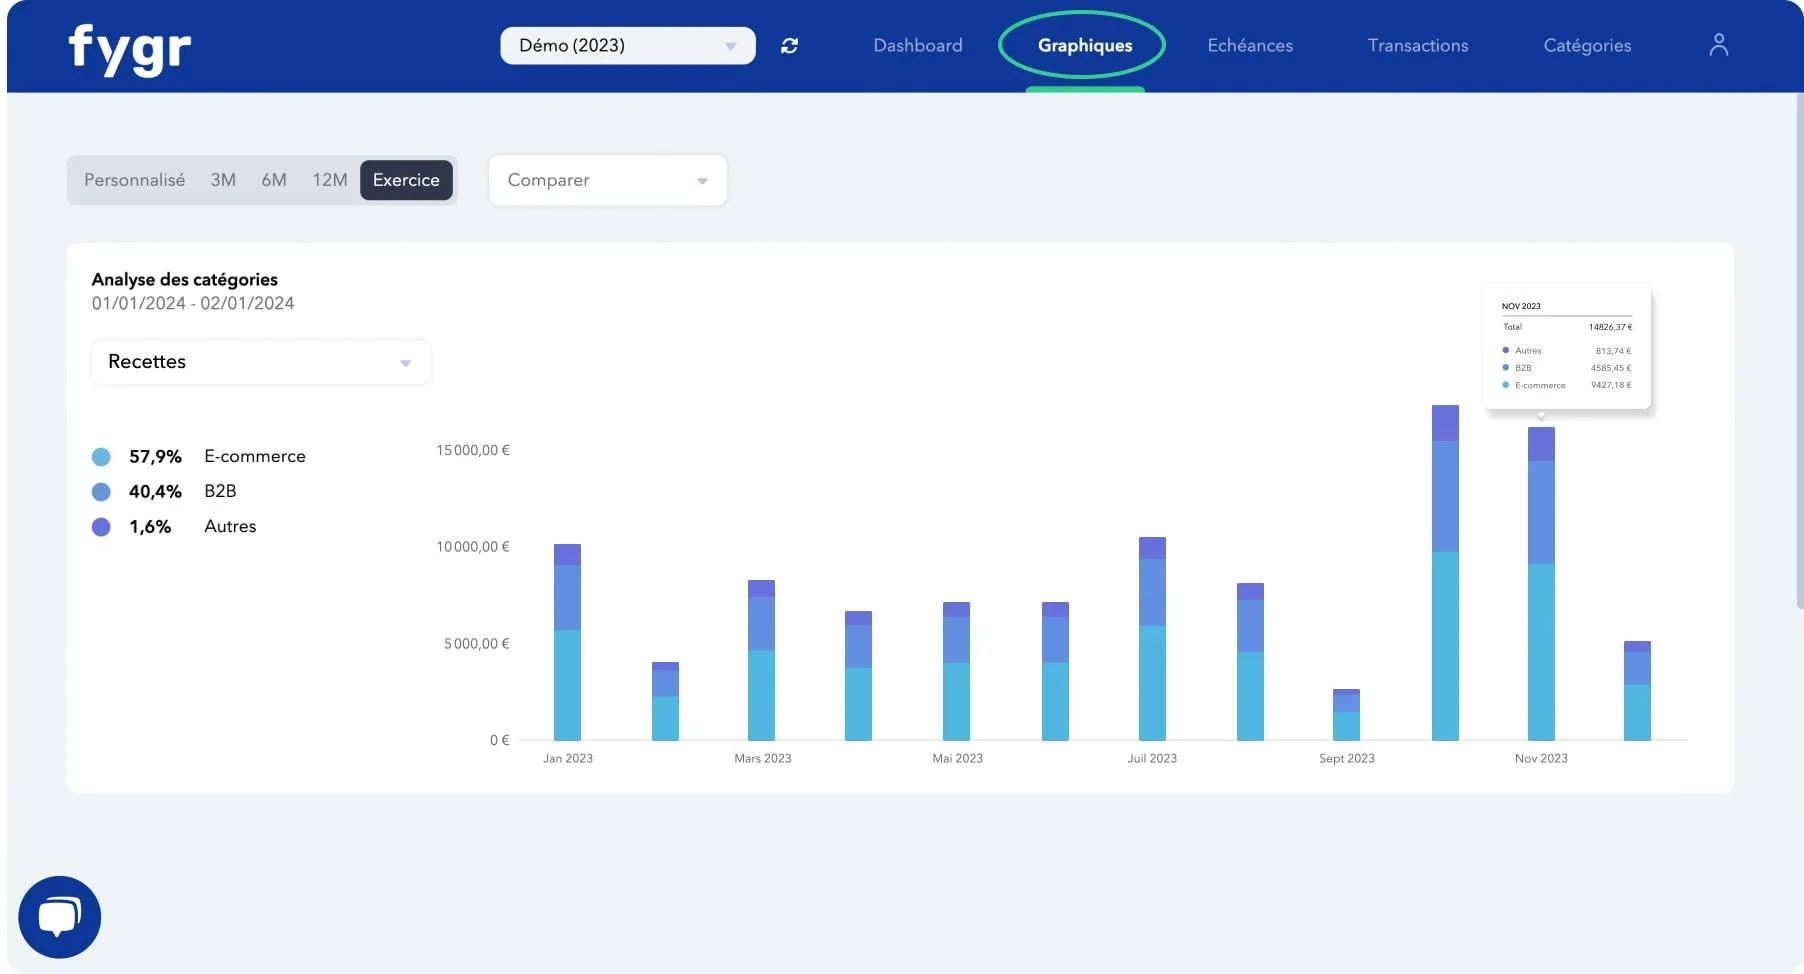This screenshot has height=974, width=1804.
Task: Click the 01/01/2024 - 02/01/2024 date range
Action: pyautogui.click(x=193, y=303)
